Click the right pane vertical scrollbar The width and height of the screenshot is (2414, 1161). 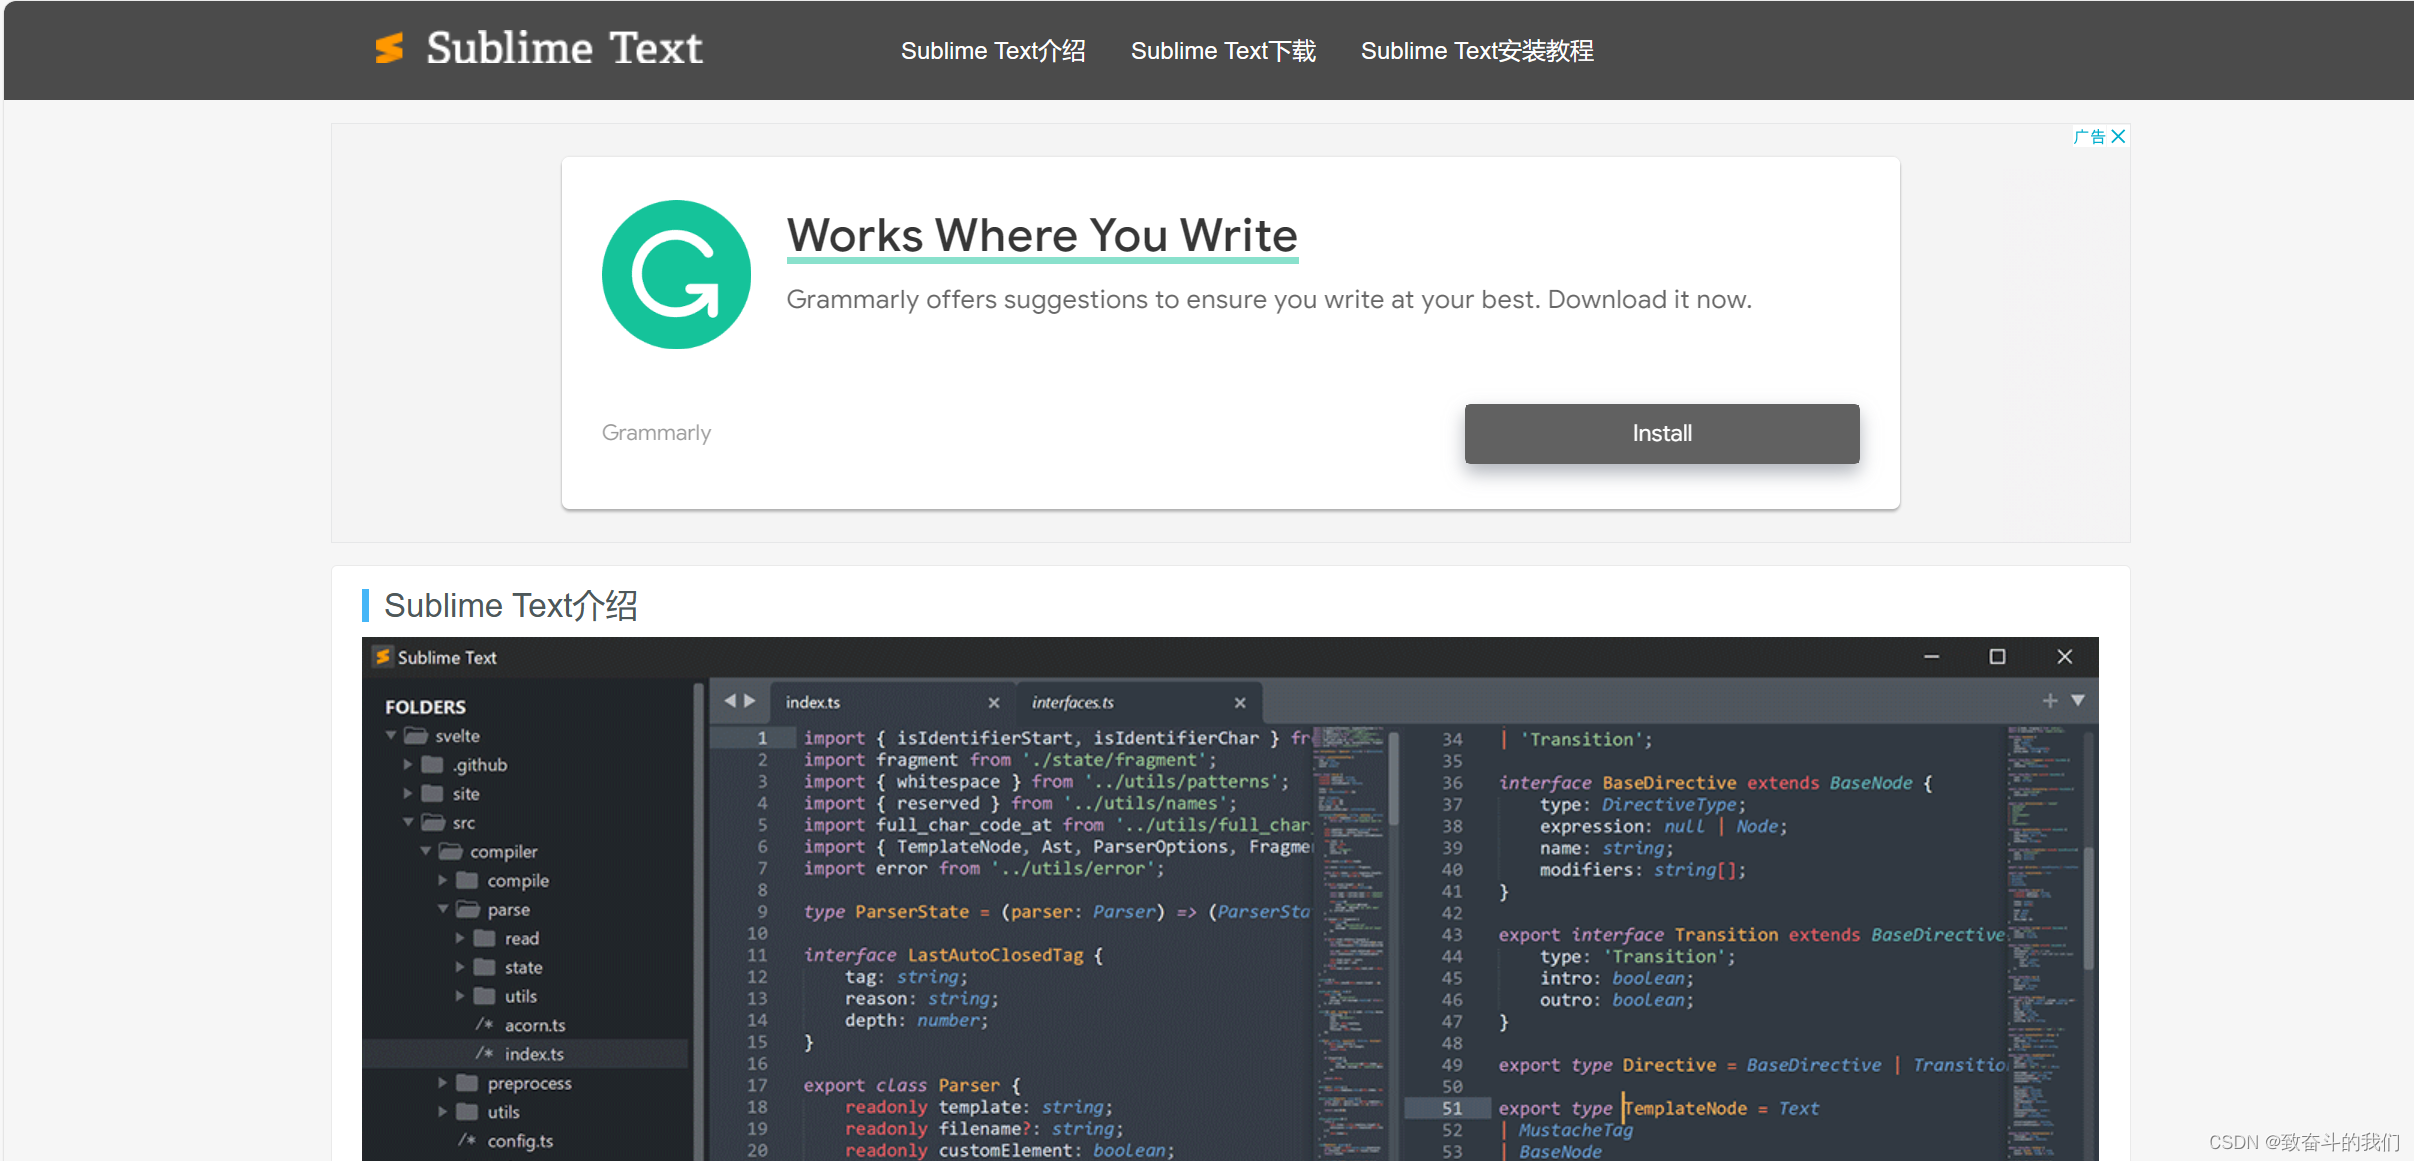[2088, 908]
